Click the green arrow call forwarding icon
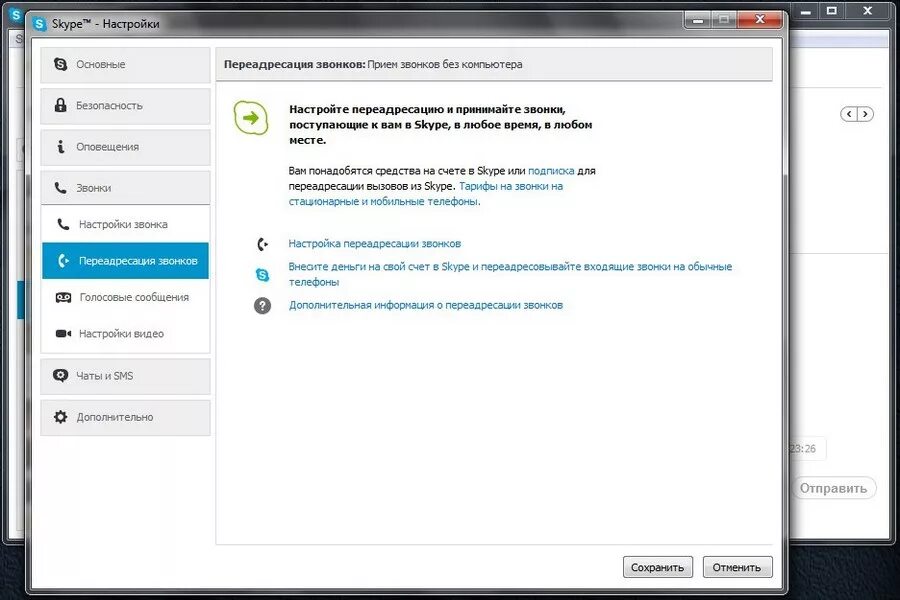This screenshot has height=600, width=900. click(x=251, y=118)
